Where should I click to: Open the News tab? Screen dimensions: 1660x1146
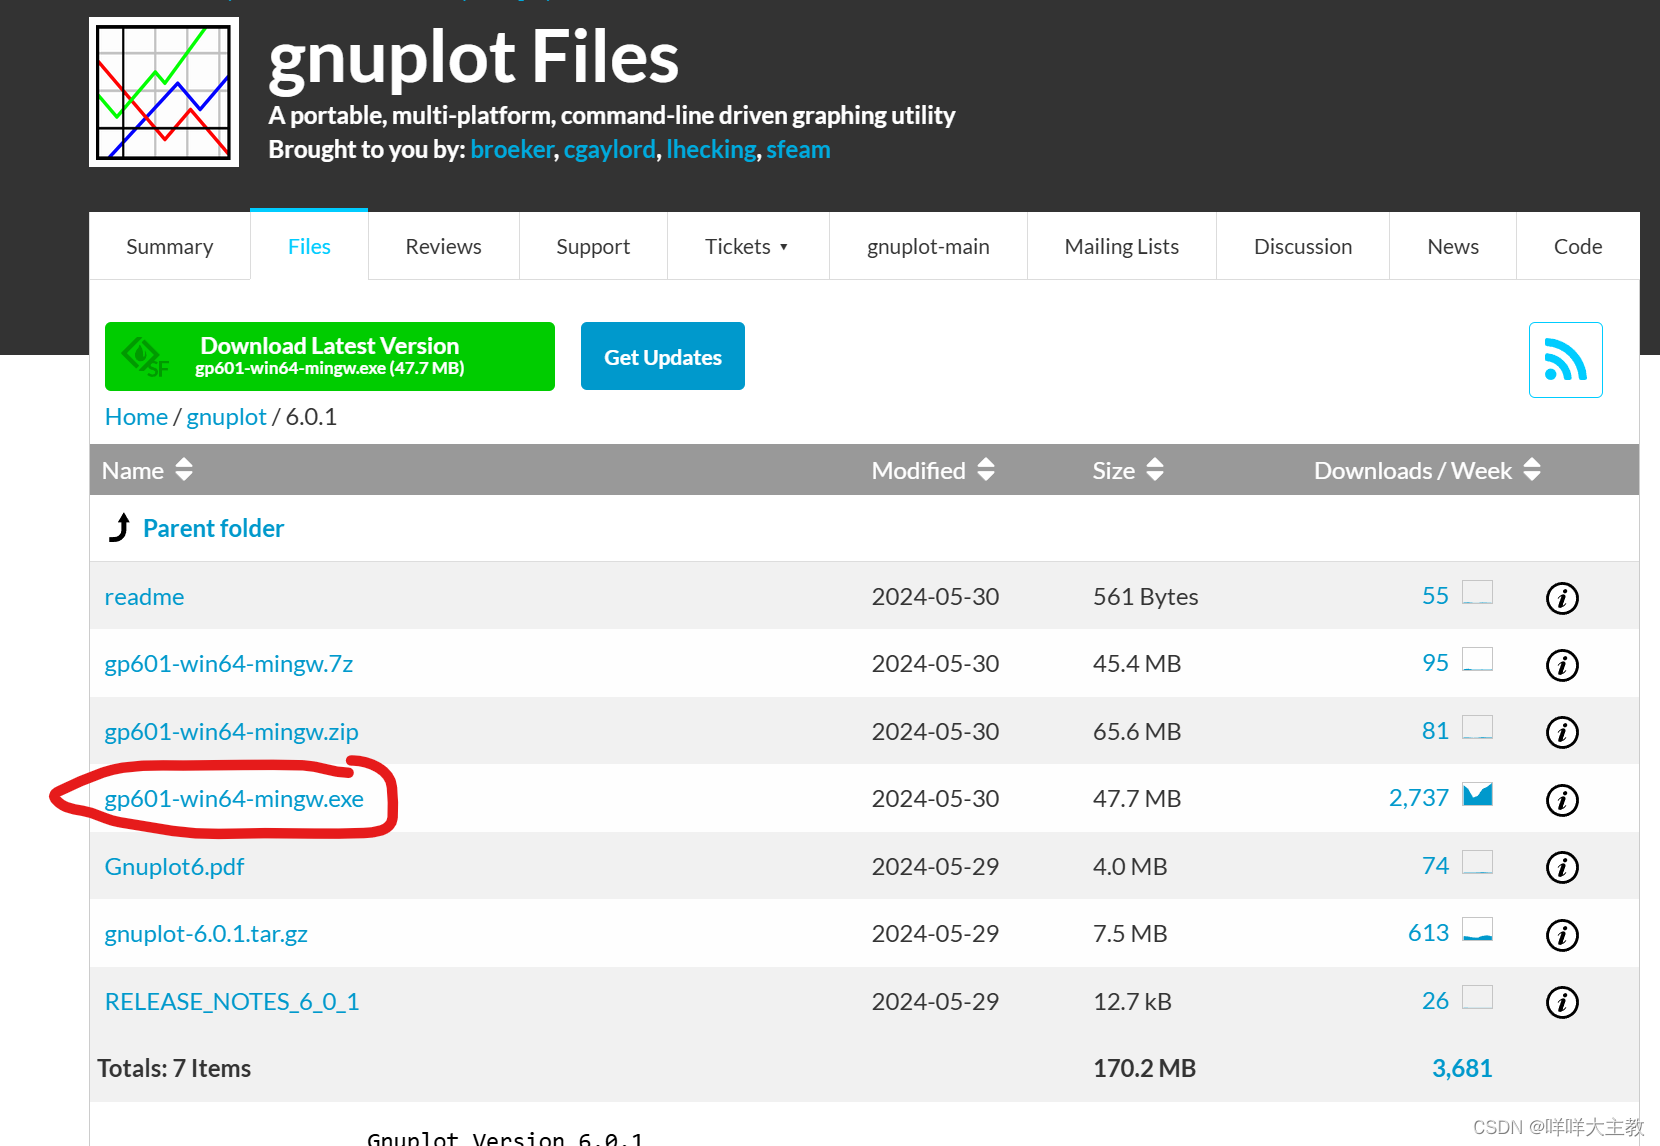(1453, 246)
